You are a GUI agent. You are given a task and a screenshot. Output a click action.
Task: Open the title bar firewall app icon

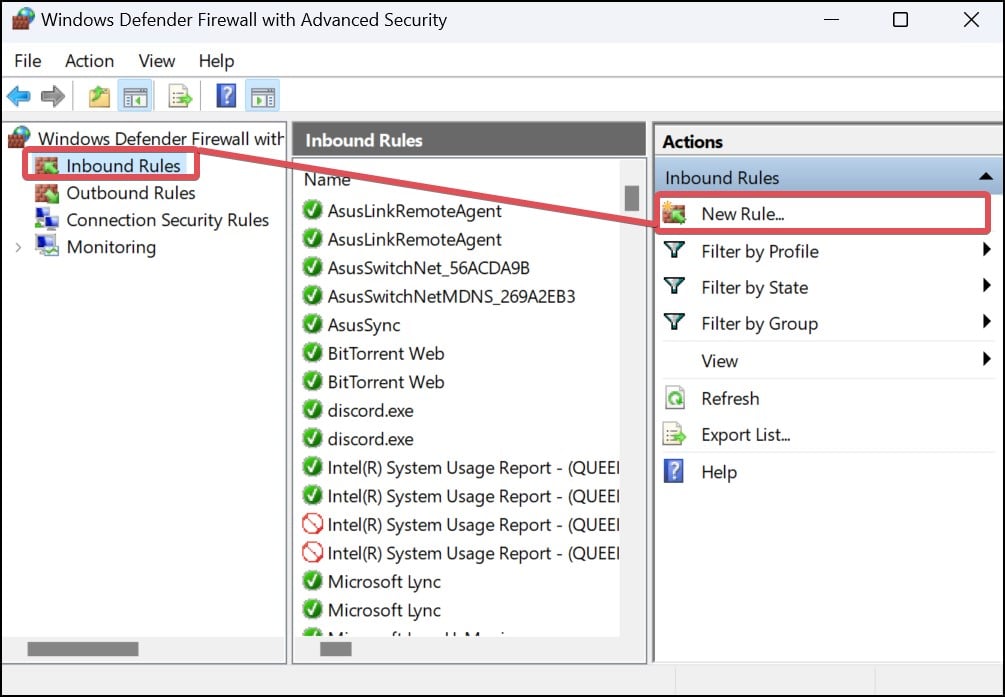23,19
